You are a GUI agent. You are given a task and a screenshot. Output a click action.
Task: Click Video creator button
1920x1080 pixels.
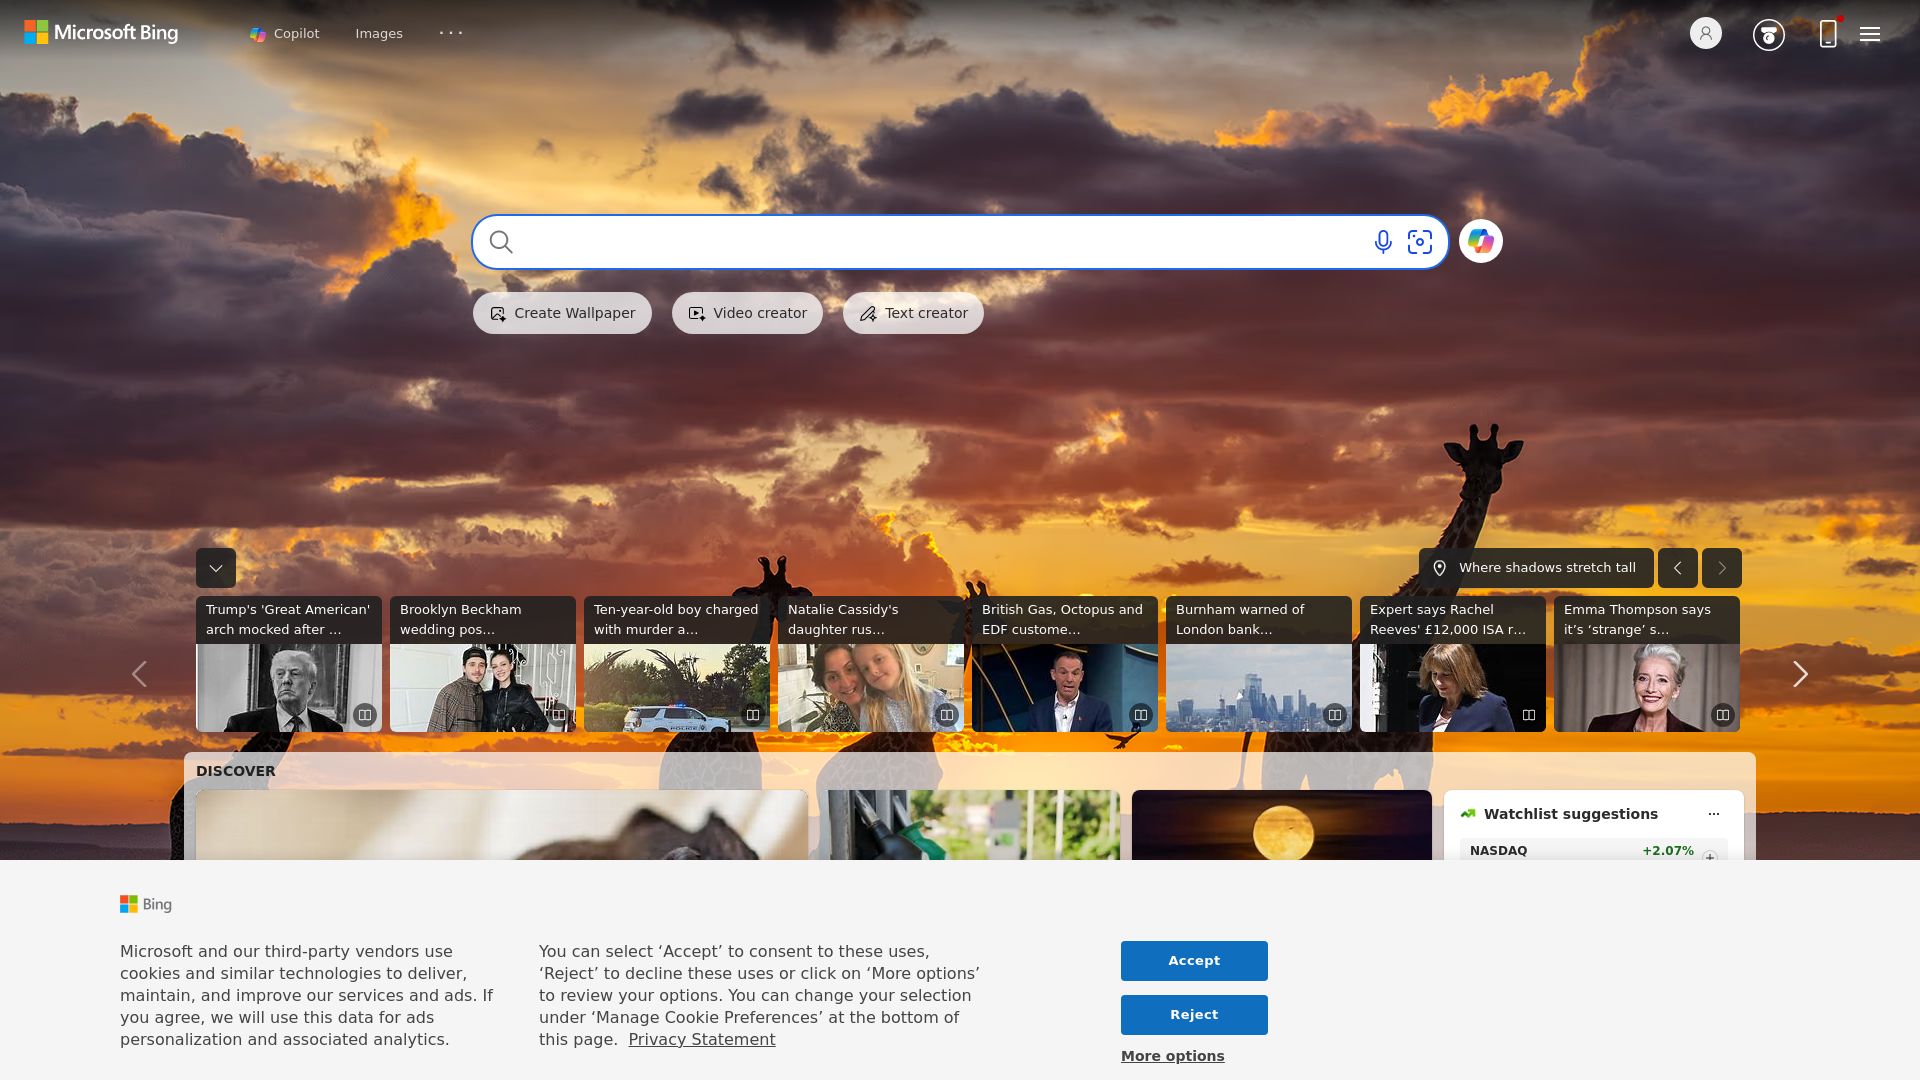747,313
